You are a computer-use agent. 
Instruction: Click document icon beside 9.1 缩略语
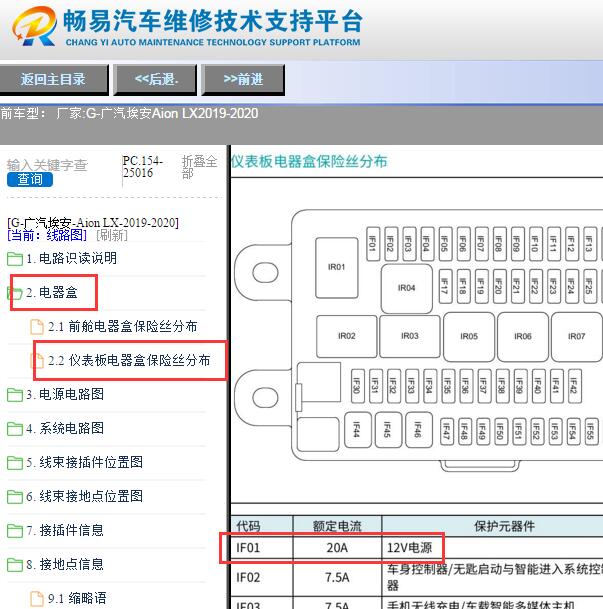point(37,599)
